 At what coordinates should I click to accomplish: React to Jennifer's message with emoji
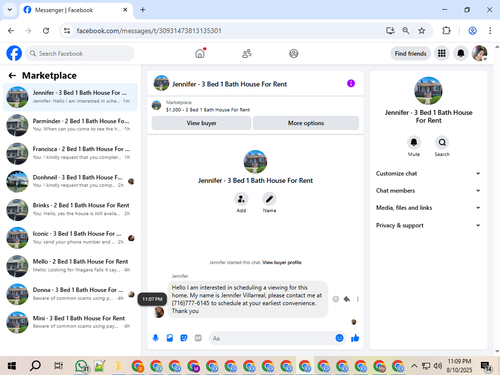click(336, 299)
